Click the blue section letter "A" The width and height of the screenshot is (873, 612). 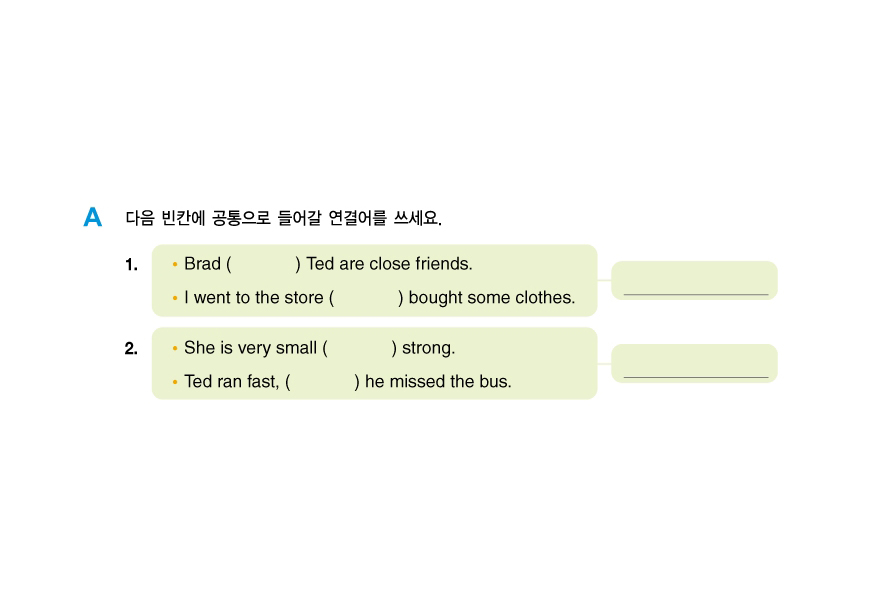93,218
